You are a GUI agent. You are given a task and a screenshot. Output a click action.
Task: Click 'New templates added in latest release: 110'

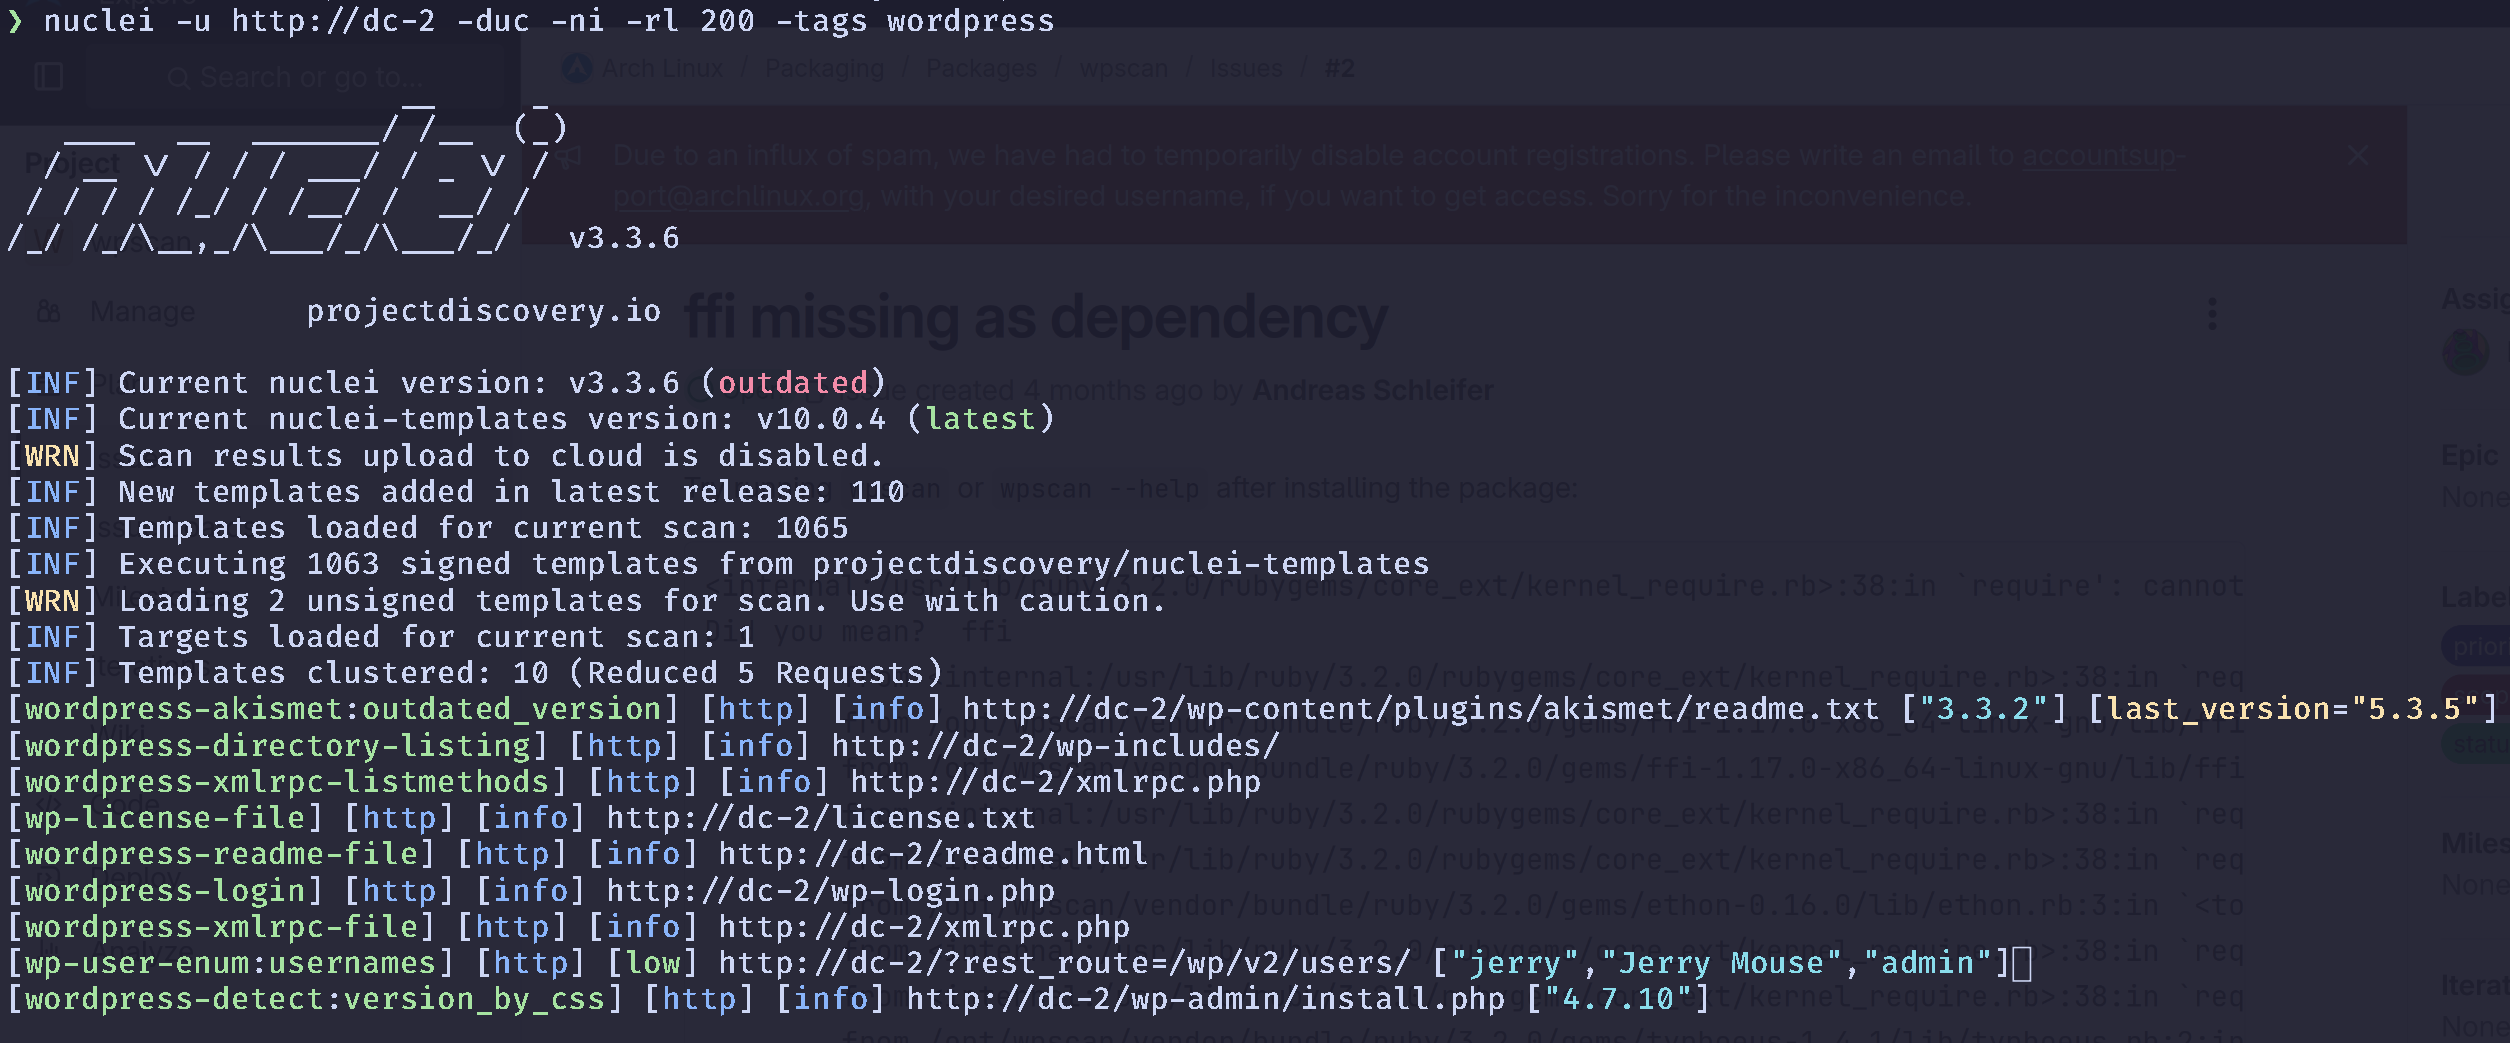coord(511,492)
